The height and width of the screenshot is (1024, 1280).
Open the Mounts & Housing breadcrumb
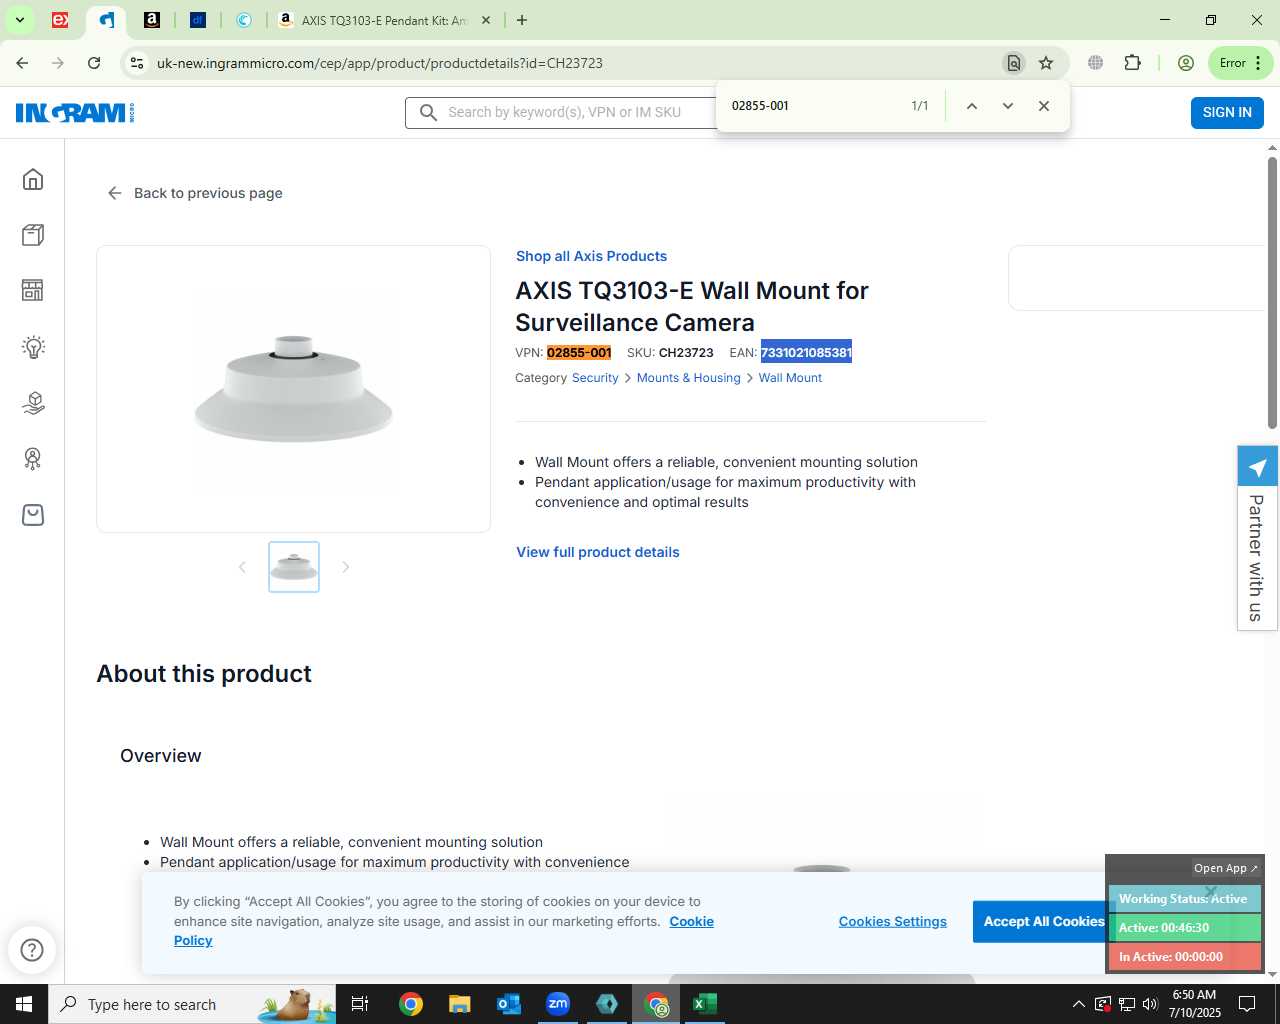click(x=689, y=378)
